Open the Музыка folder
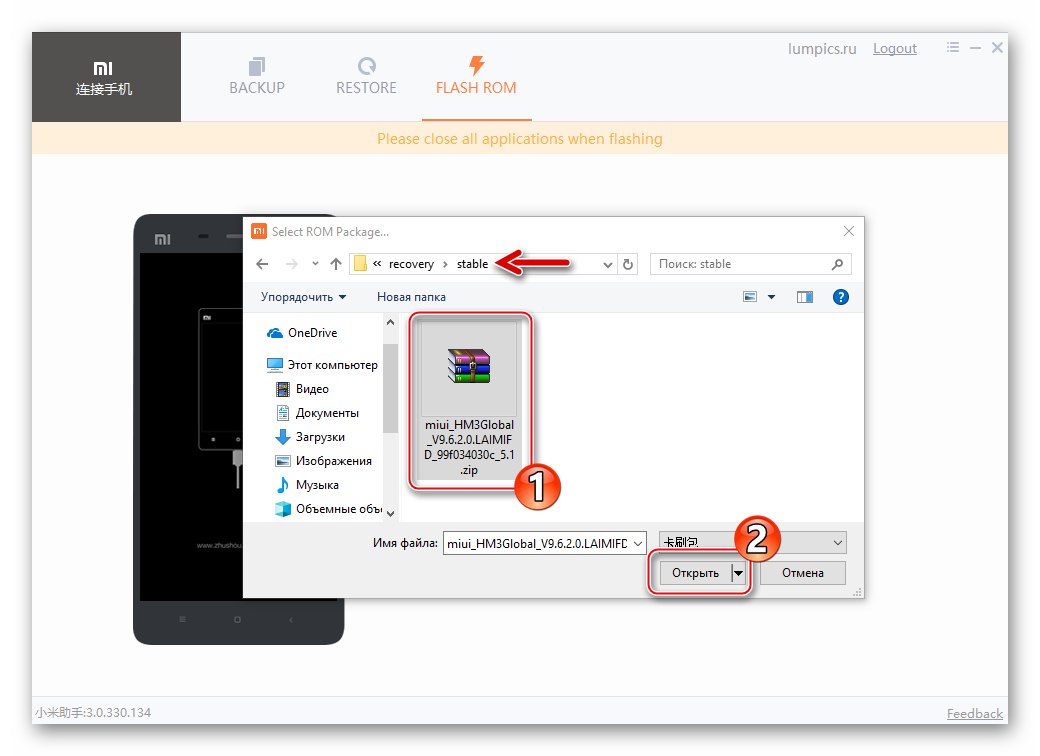The height and width of the screenshot is (756, 1040). click(x=307, y=485)
